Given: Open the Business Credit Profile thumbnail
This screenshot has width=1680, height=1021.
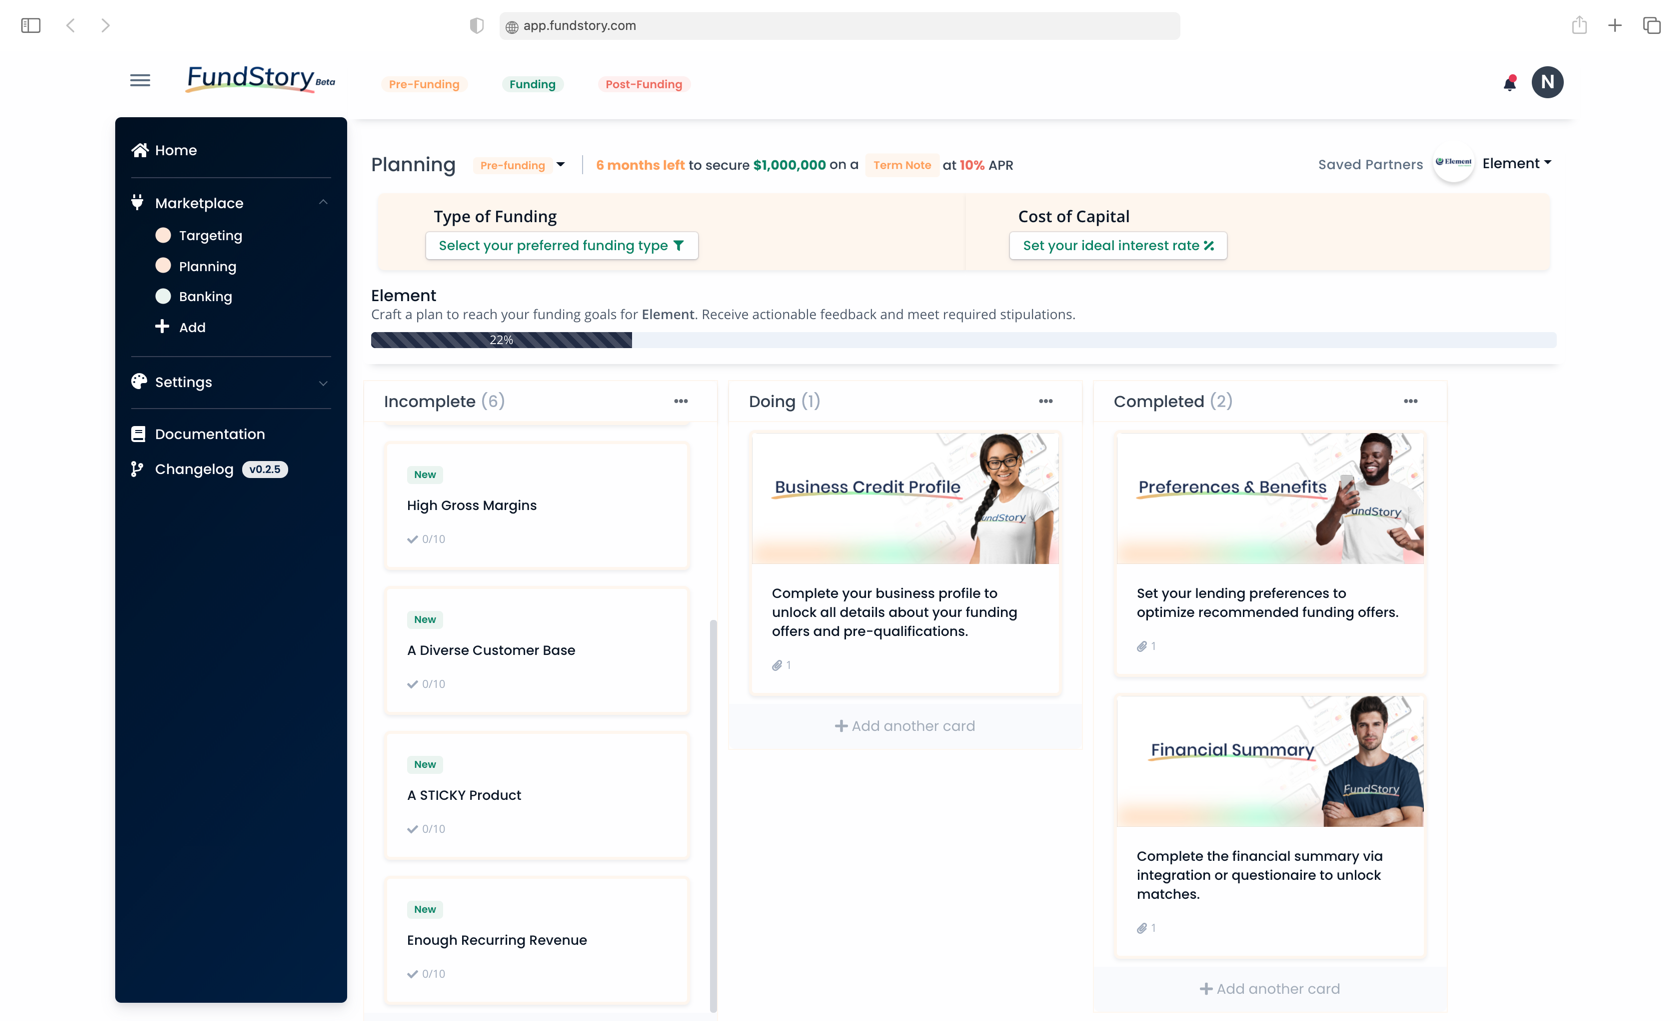Looking at the screenshot, I should [x=905, y=498].
